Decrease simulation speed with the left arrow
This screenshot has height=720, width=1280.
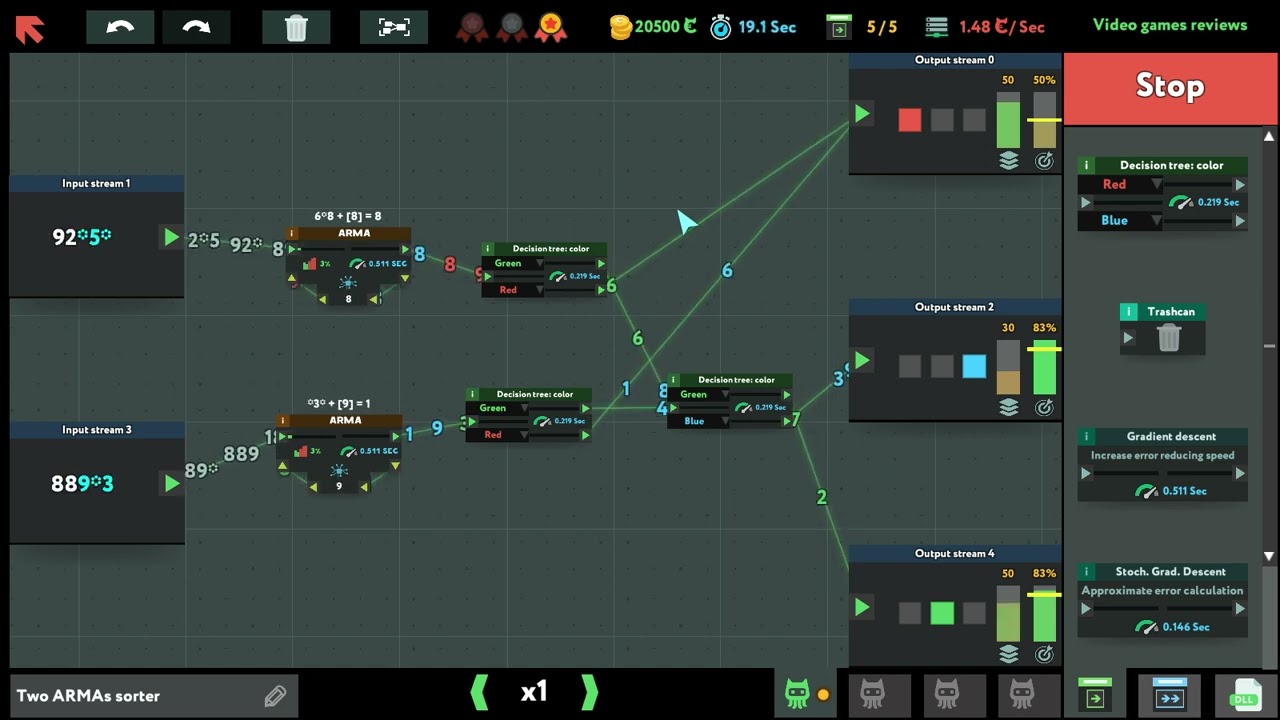pyautogui.click(x=479, y=692)
